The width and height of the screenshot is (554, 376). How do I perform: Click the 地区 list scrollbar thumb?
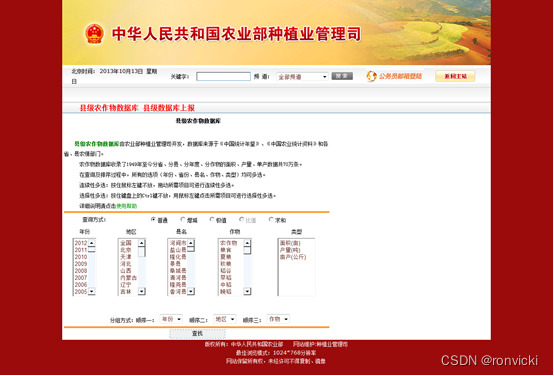[x=142, y=252]
